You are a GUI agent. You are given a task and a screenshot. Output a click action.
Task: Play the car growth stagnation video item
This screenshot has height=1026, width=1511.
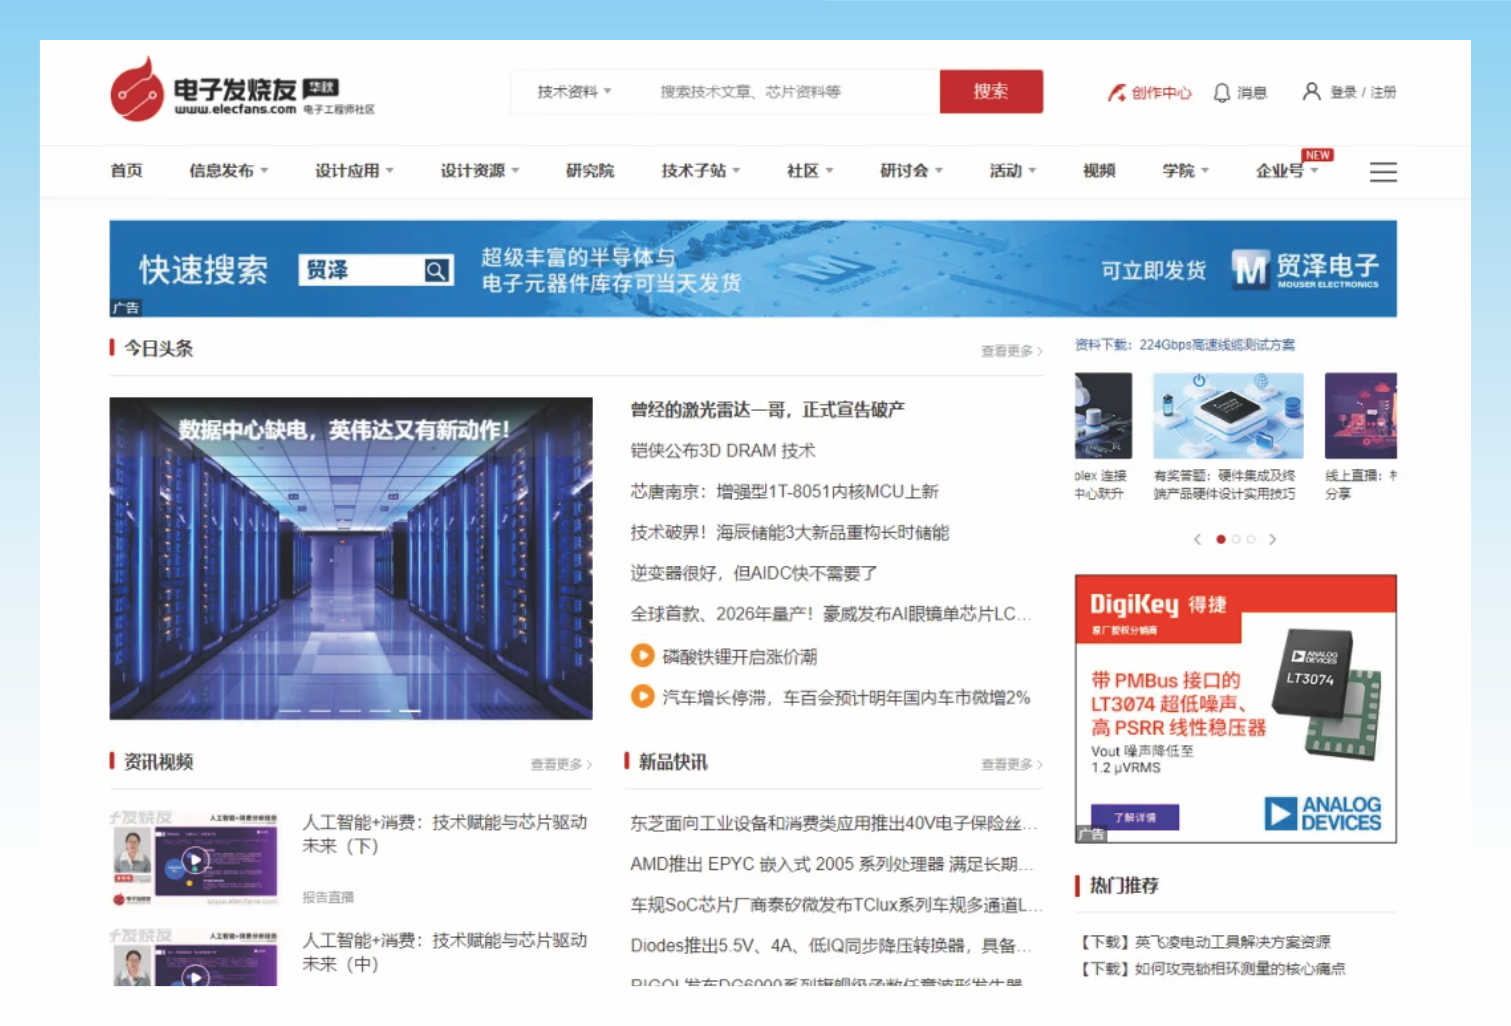click(x=642, y=697)
